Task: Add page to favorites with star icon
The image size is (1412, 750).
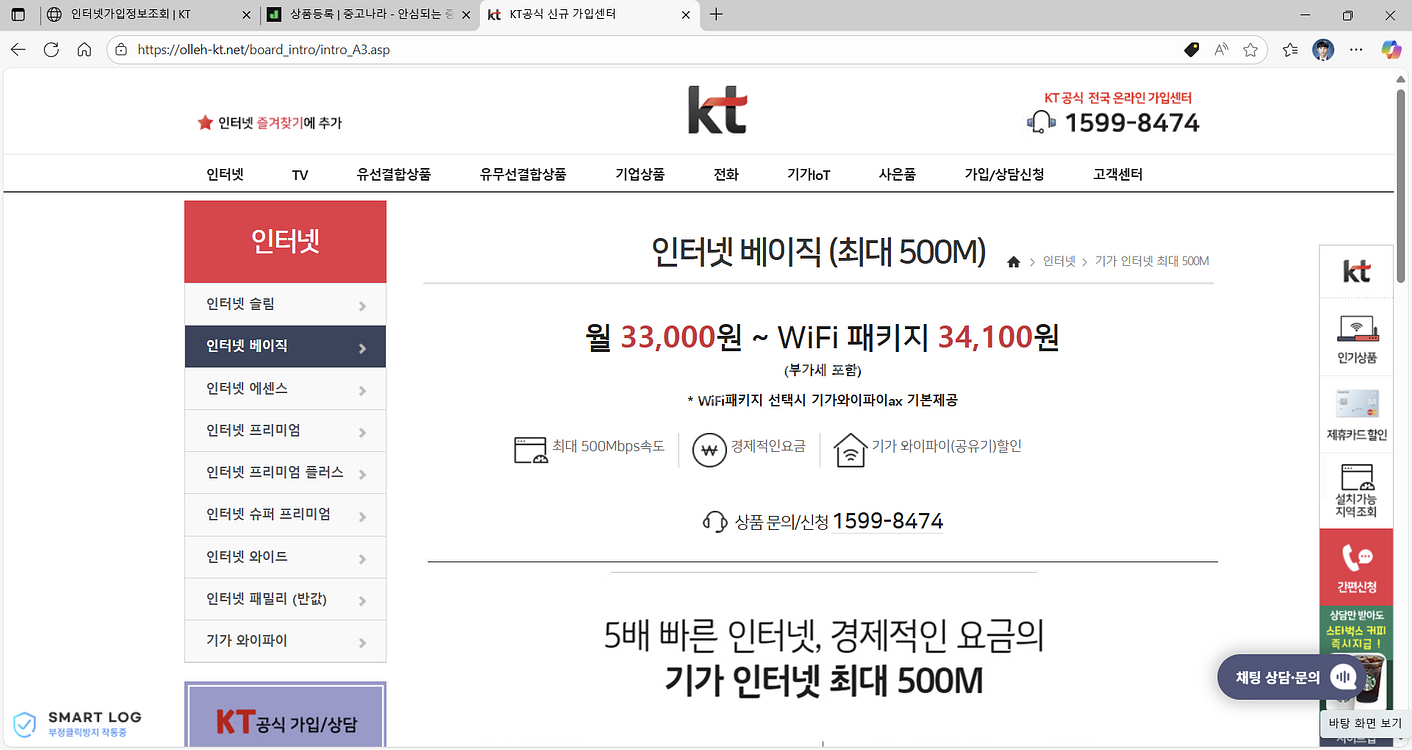Action: 1250,49
